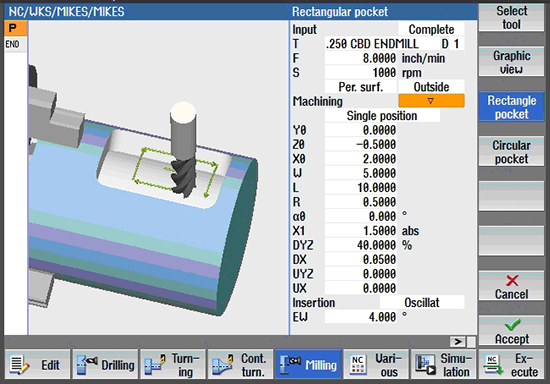Toggle the Outside surface selection

(431, 87)
